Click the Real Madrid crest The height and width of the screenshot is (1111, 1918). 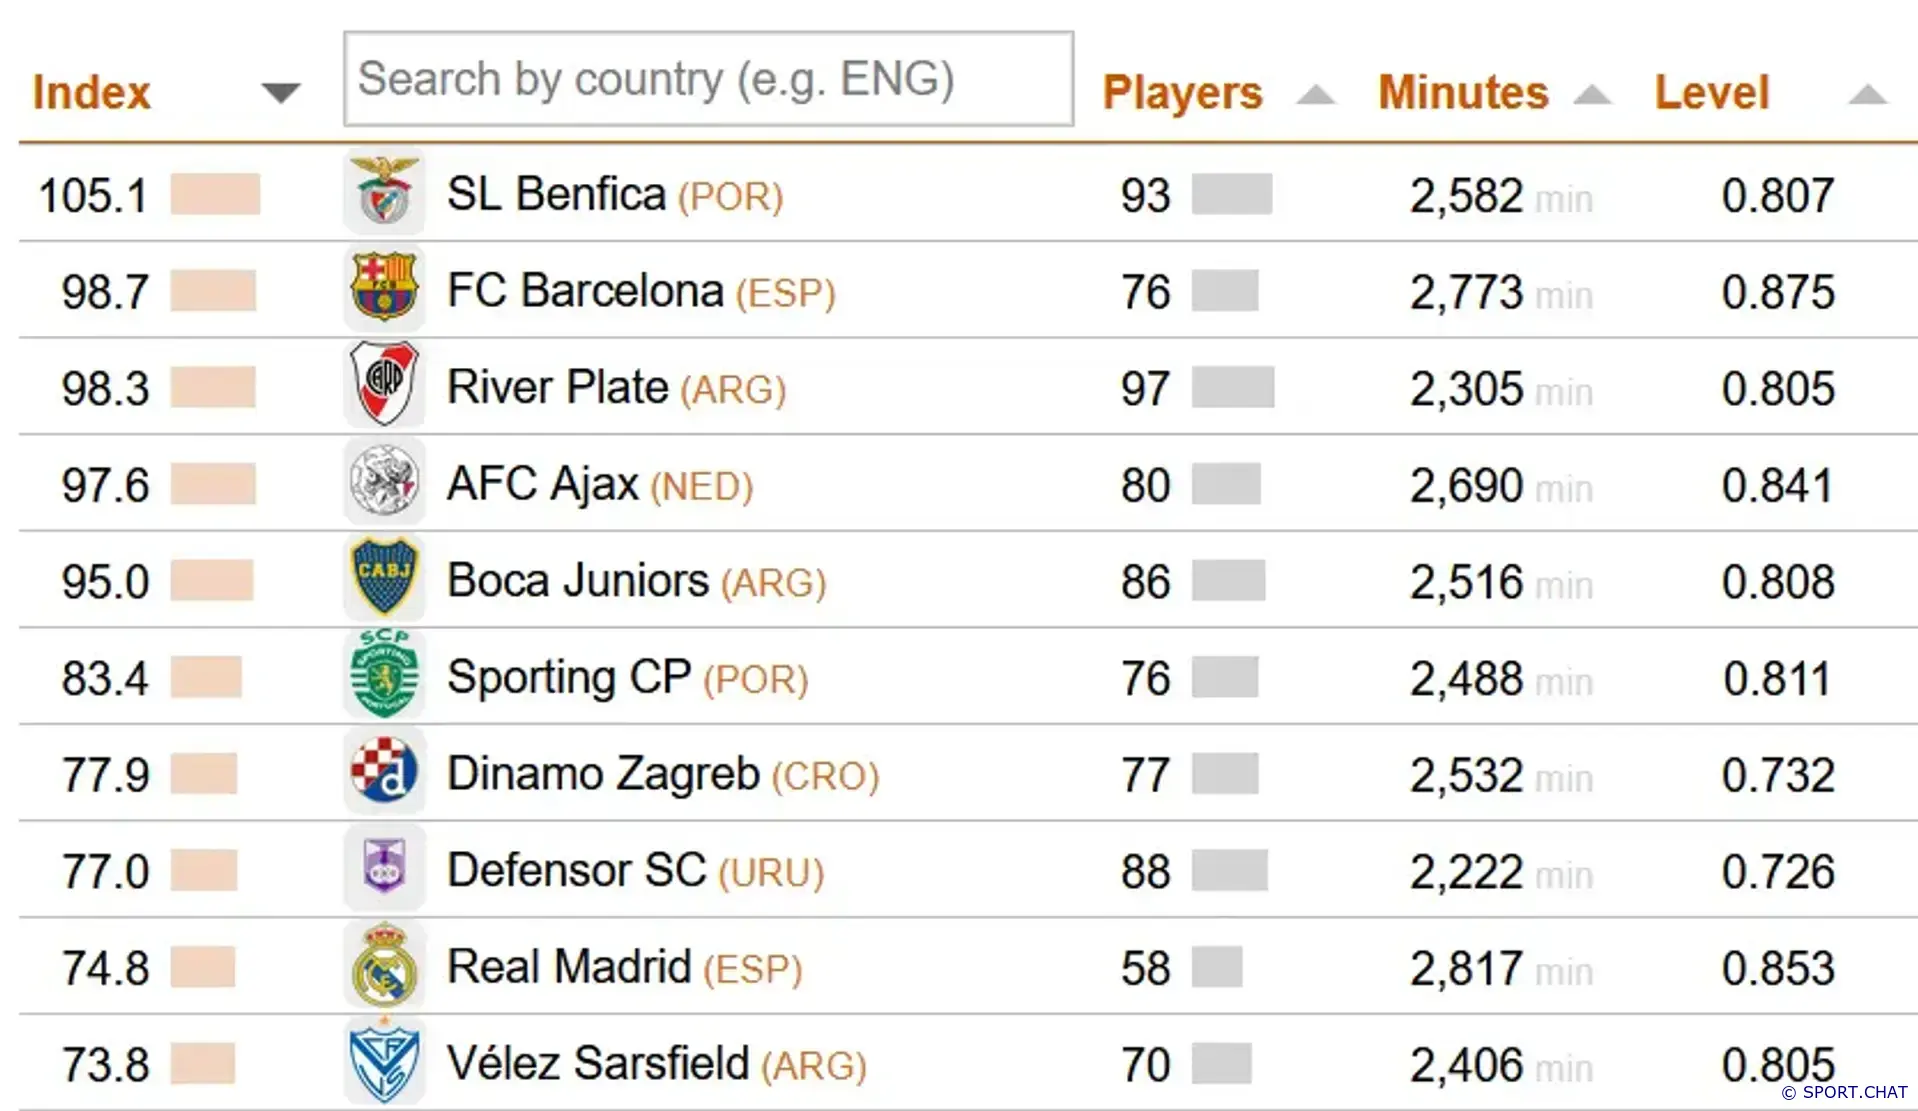tap(384, 966)
